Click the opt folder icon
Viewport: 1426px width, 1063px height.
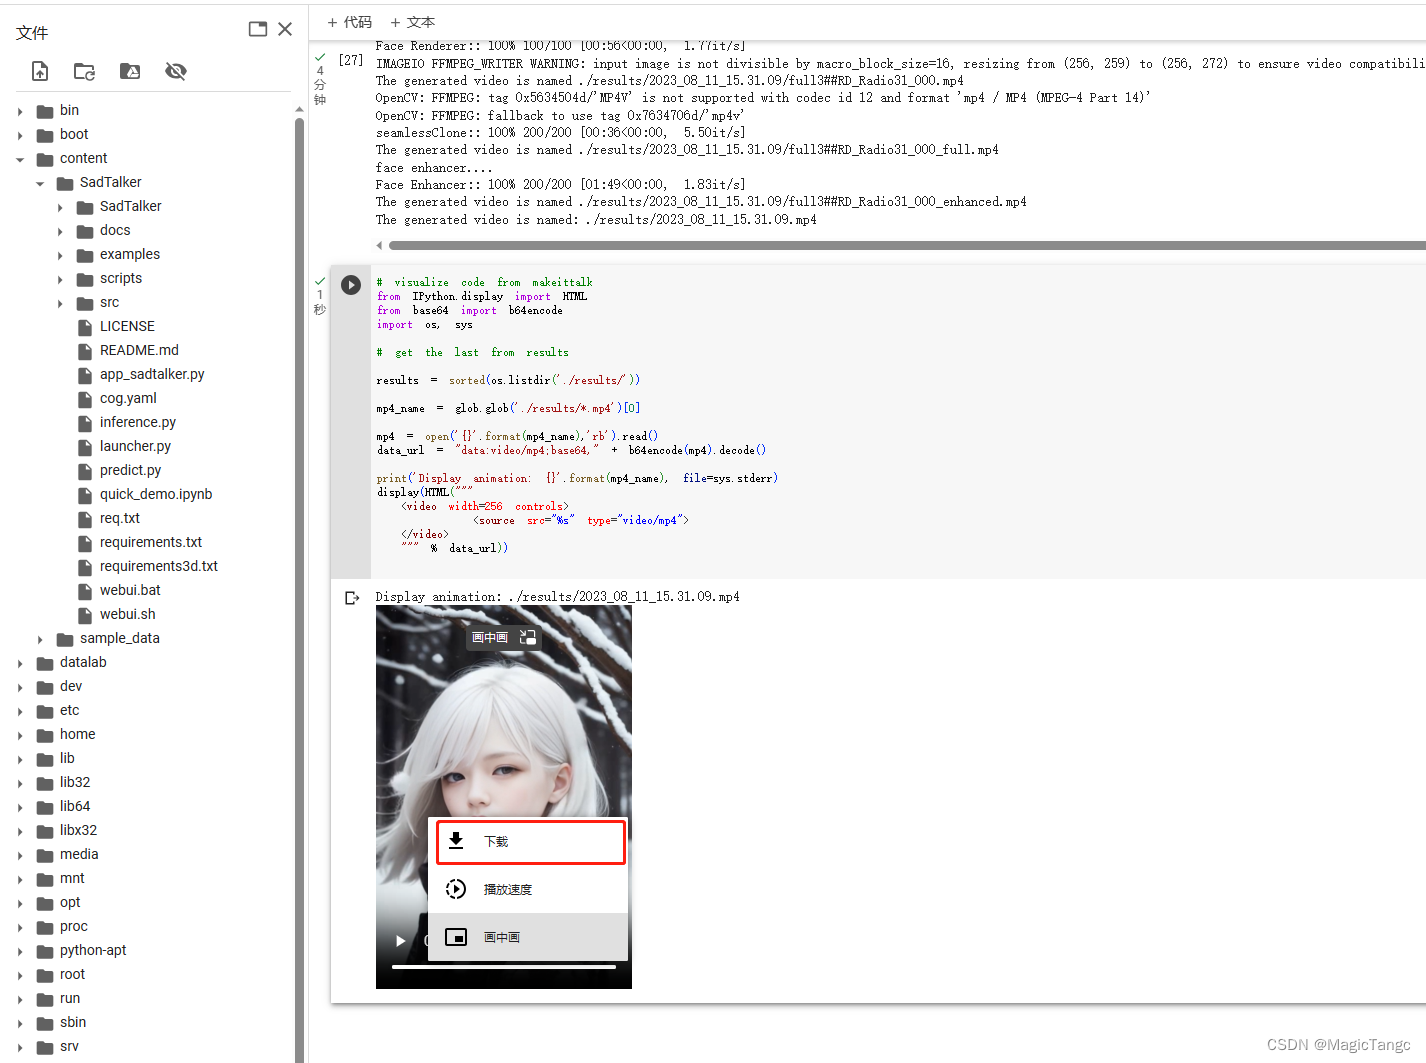pos(45,903)
